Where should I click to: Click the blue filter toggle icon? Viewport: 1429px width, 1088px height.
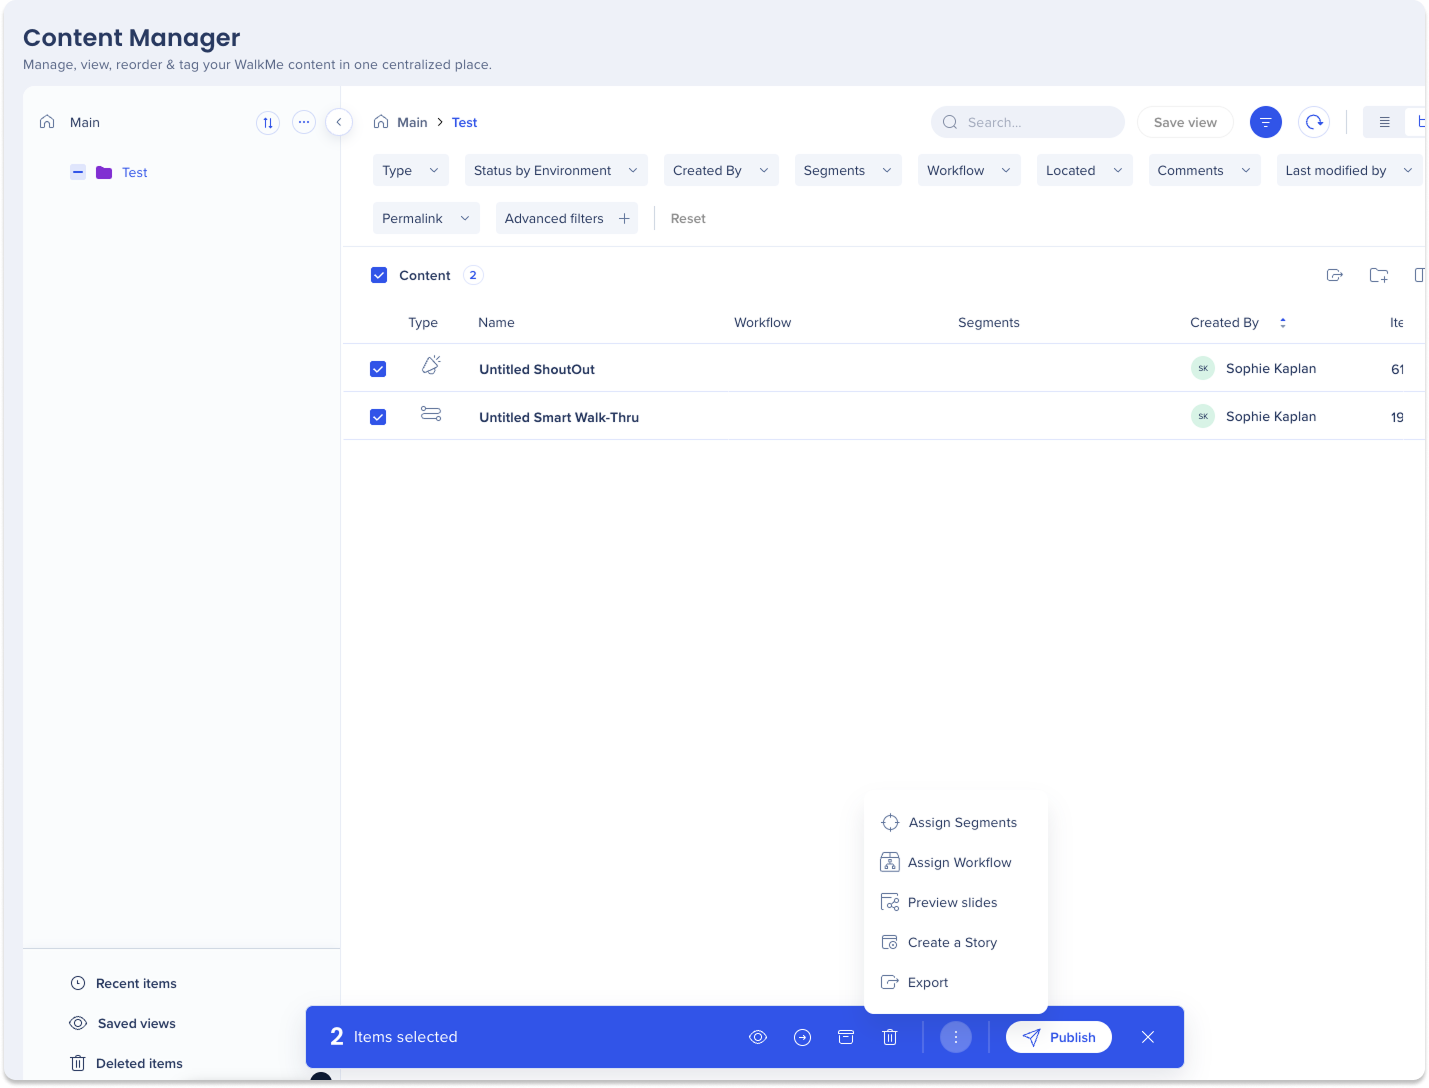1266,122
